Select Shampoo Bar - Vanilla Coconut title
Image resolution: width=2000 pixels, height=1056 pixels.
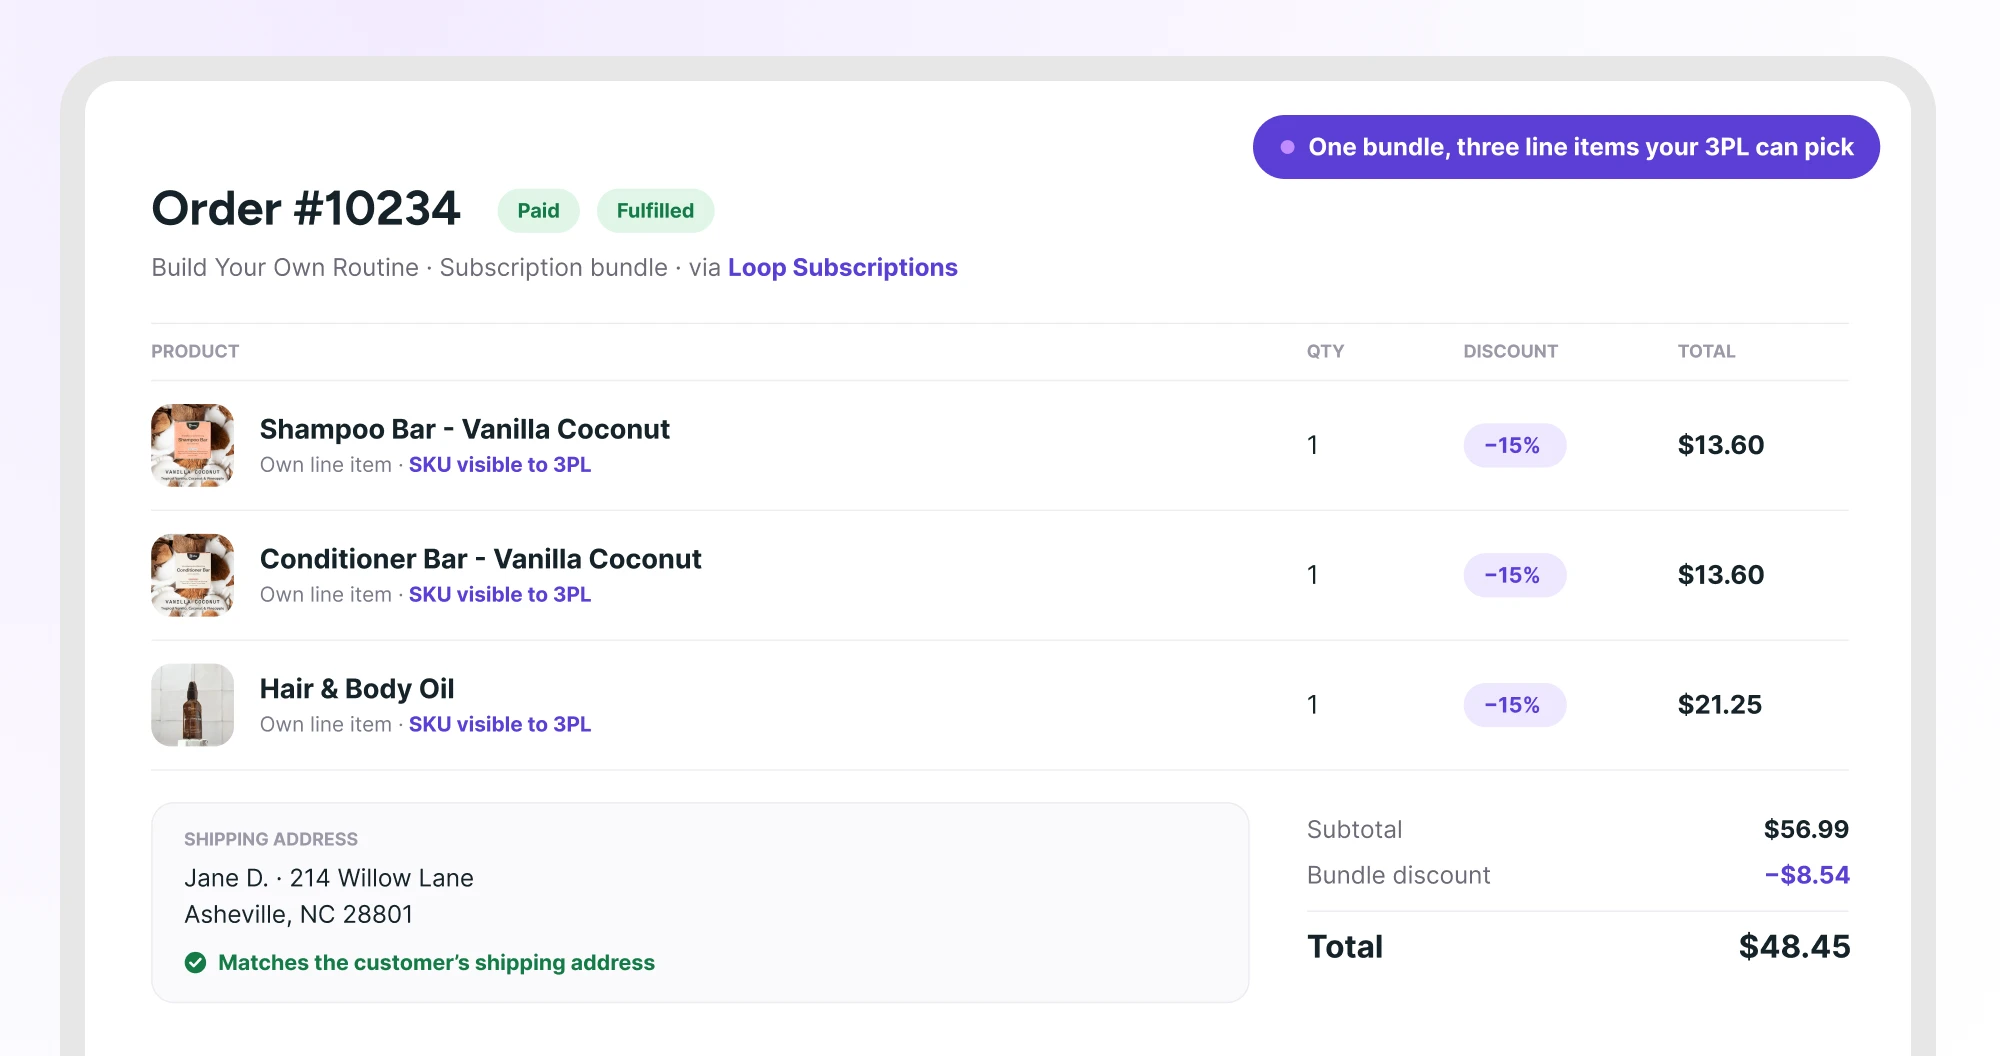coord(464,429)
